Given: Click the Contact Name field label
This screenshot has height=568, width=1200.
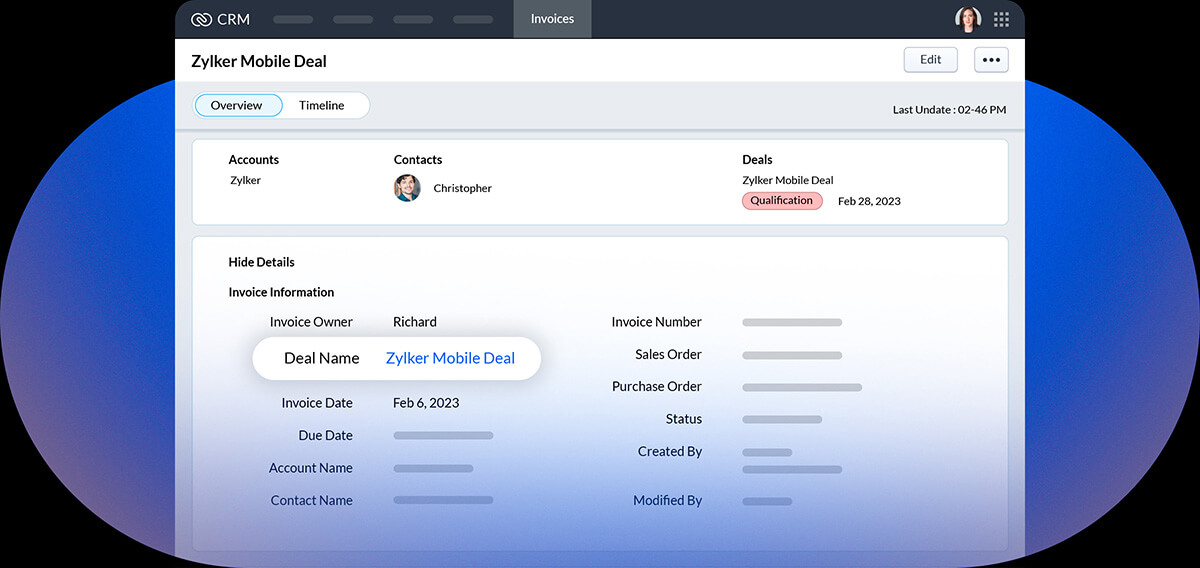Looking at the screenshot, I should click(x=312, y=500).
